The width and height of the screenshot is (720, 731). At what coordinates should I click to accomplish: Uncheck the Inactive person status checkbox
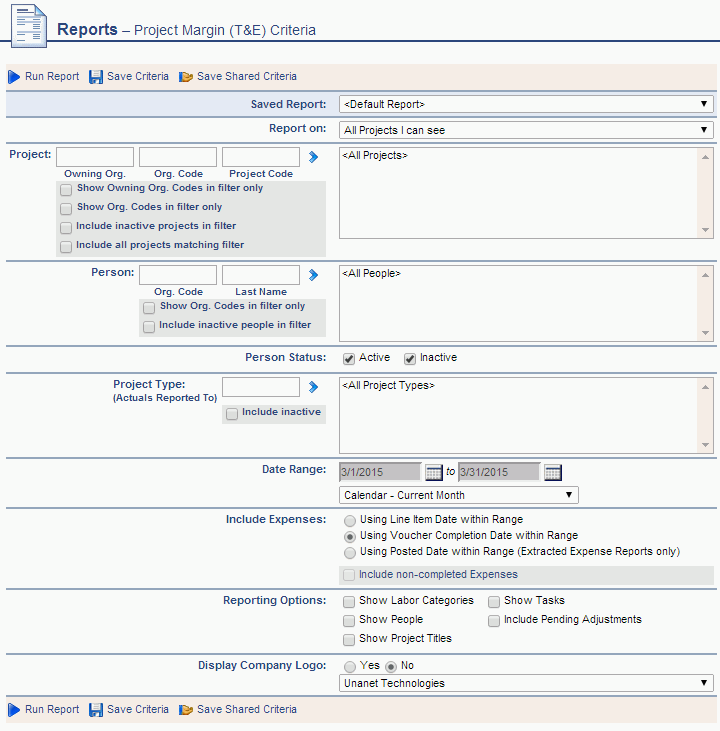[410, 358]
